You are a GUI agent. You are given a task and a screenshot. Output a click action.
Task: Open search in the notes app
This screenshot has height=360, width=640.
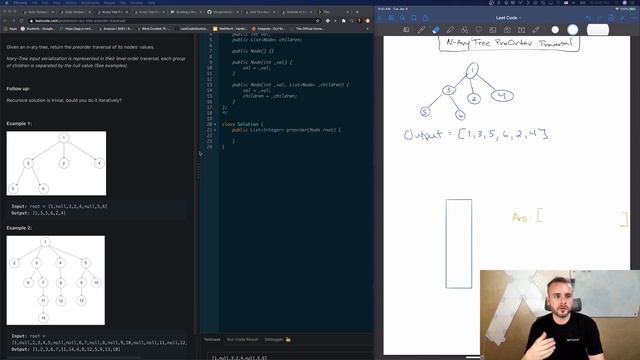click(x=402, y=18)
